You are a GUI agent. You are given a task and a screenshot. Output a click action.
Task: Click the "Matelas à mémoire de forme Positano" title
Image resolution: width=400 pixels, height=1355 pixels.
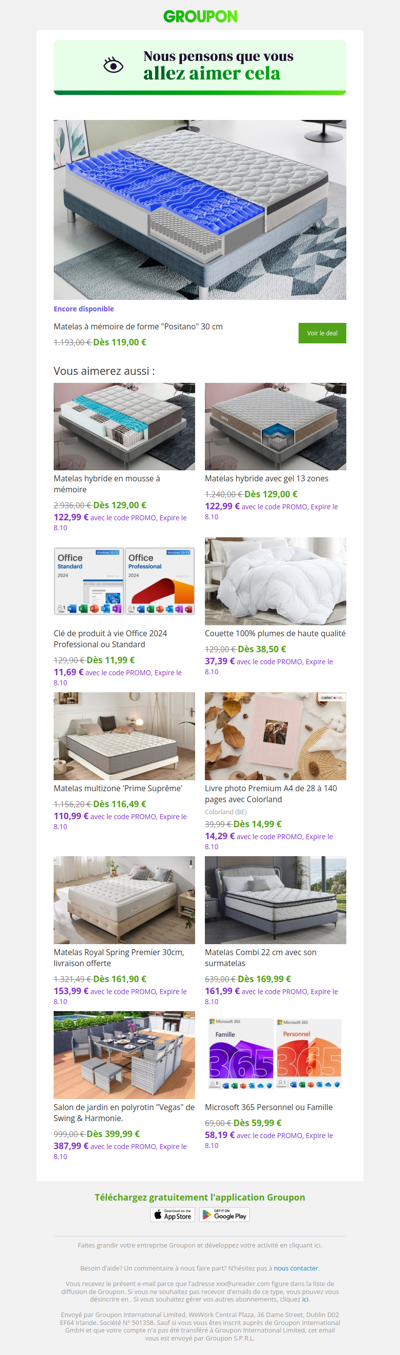coord(138,326)
